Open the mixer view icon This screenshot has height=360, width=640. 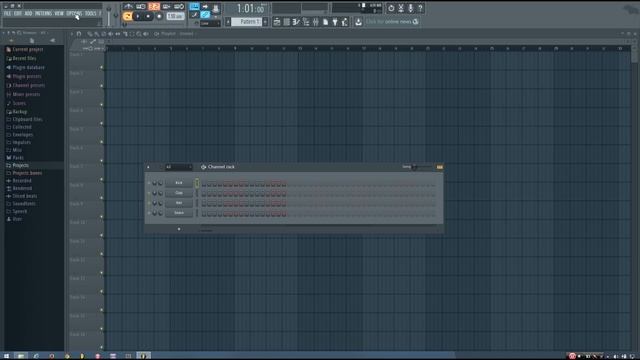pyautogui.click(x=316, y=22)
